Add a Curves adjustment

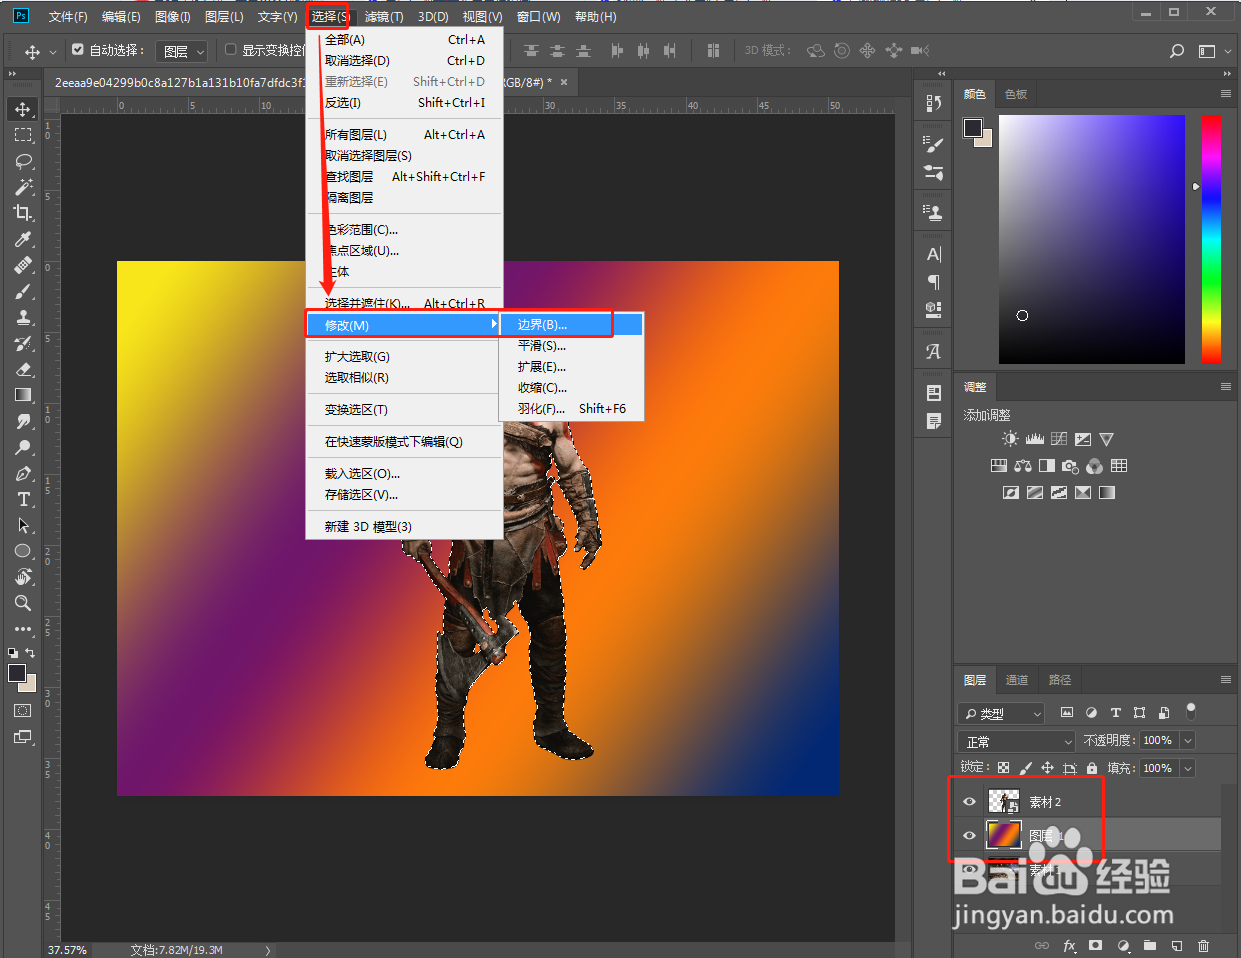pyautogui.click(x=1059, y=439)
